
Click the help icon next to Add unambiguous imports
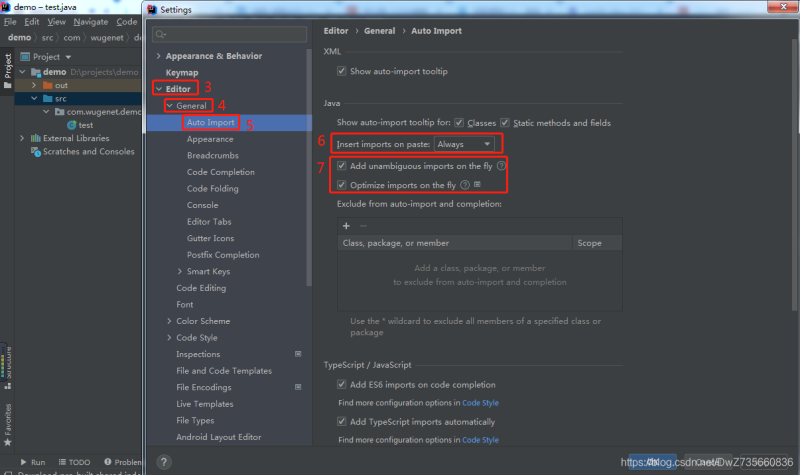point(501,166)
